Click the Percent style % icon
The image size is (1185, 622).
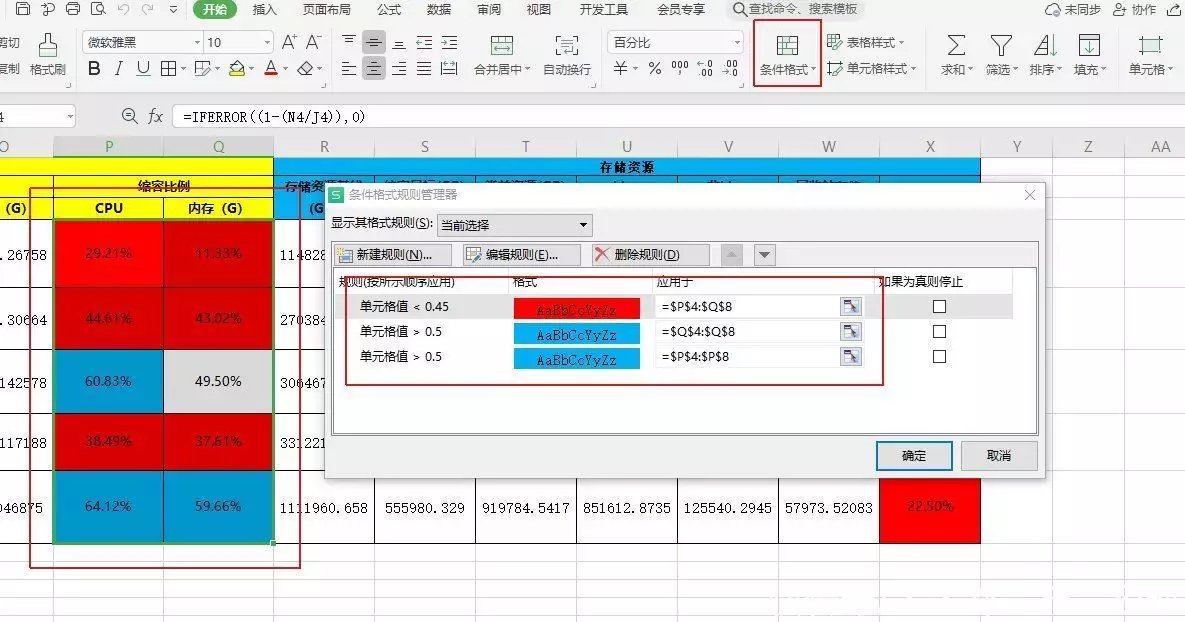point(654,69)
